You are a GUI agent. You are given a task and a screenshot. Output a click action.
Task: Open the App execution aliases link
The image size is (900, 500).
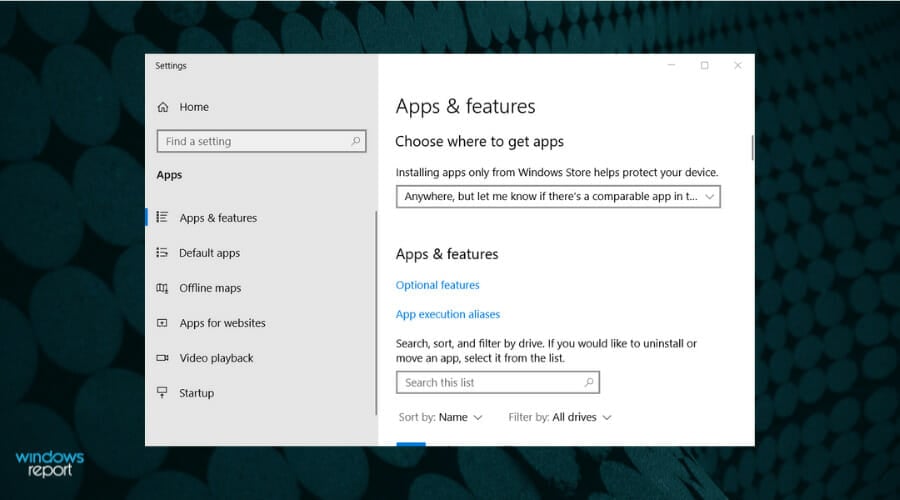(x=448, y=314)
